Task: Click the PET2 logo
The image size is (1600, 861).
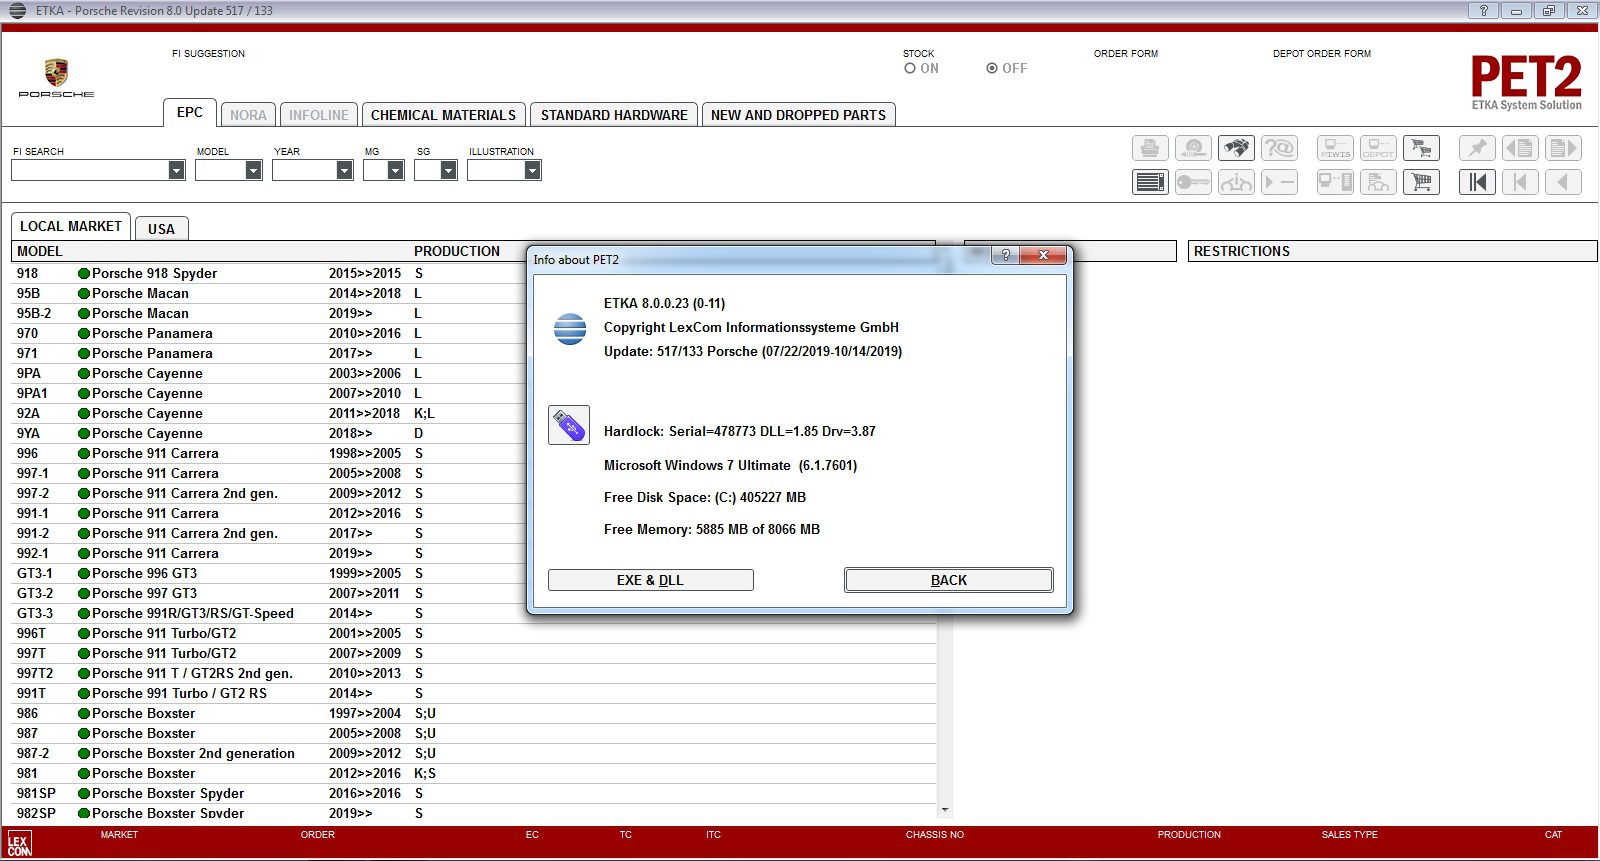Action: (x=1526, y=82)
